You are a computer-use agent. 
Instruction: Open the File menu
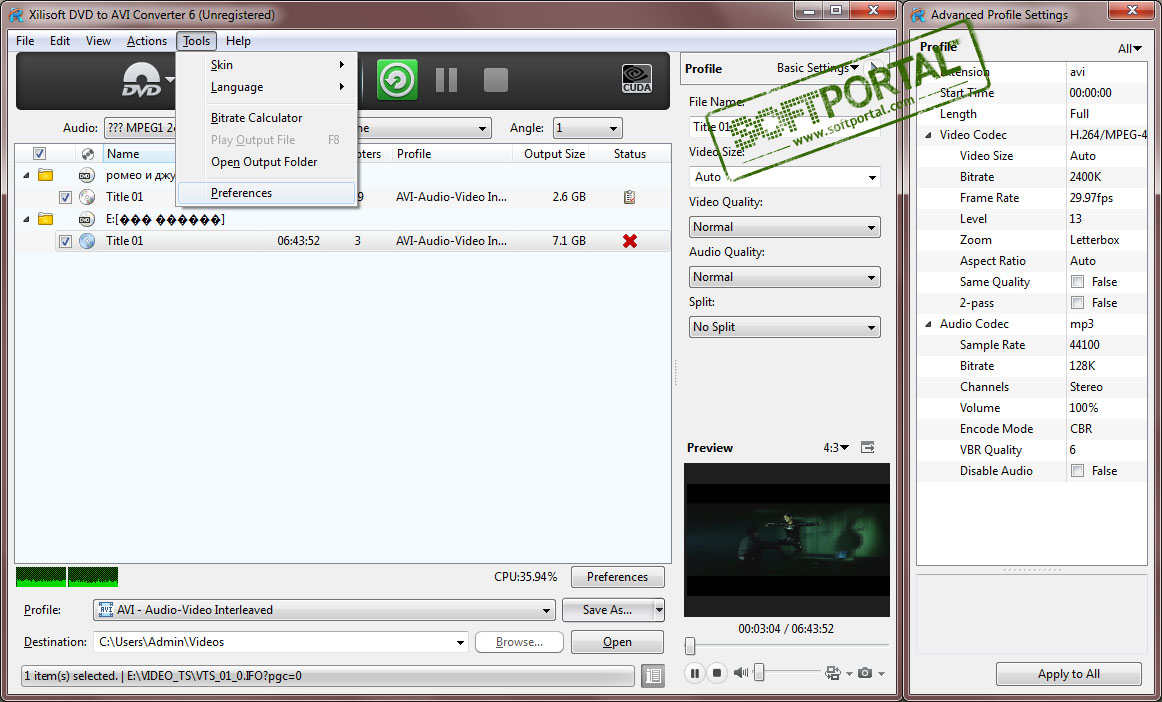25,41
